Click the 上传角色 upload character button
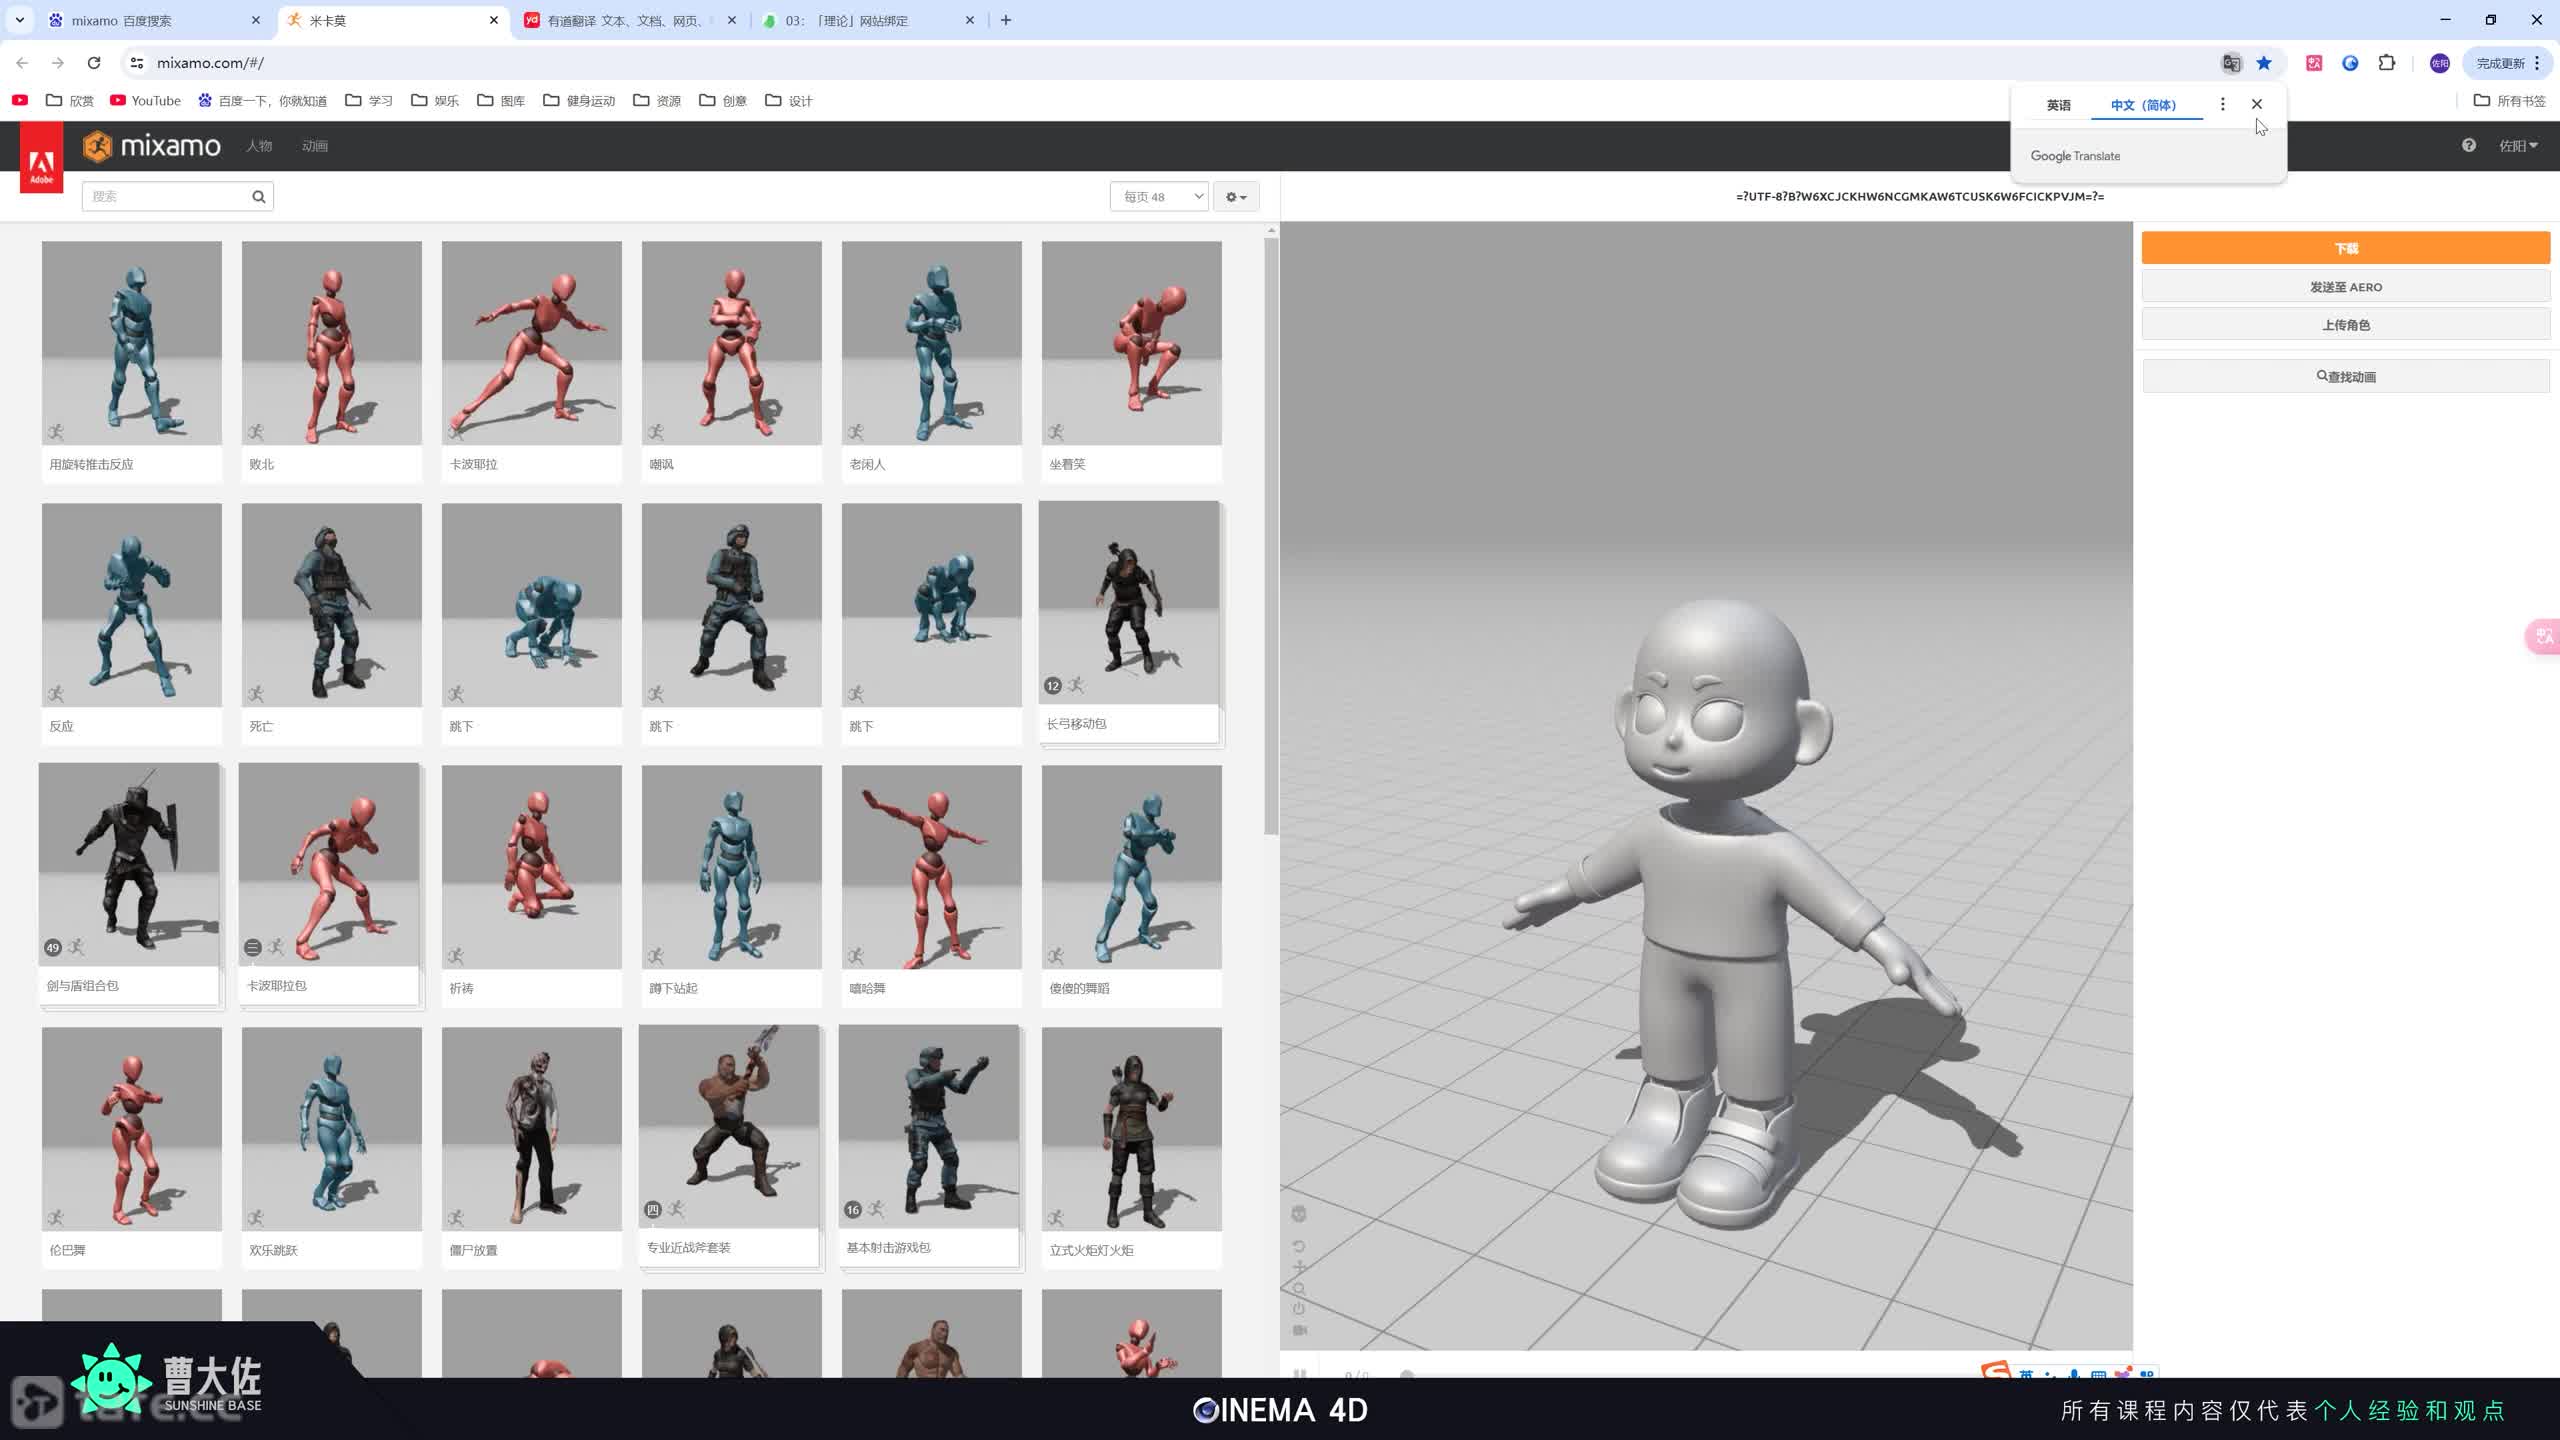This screenshot has height=1440, width=2560. pos(2345,325)
